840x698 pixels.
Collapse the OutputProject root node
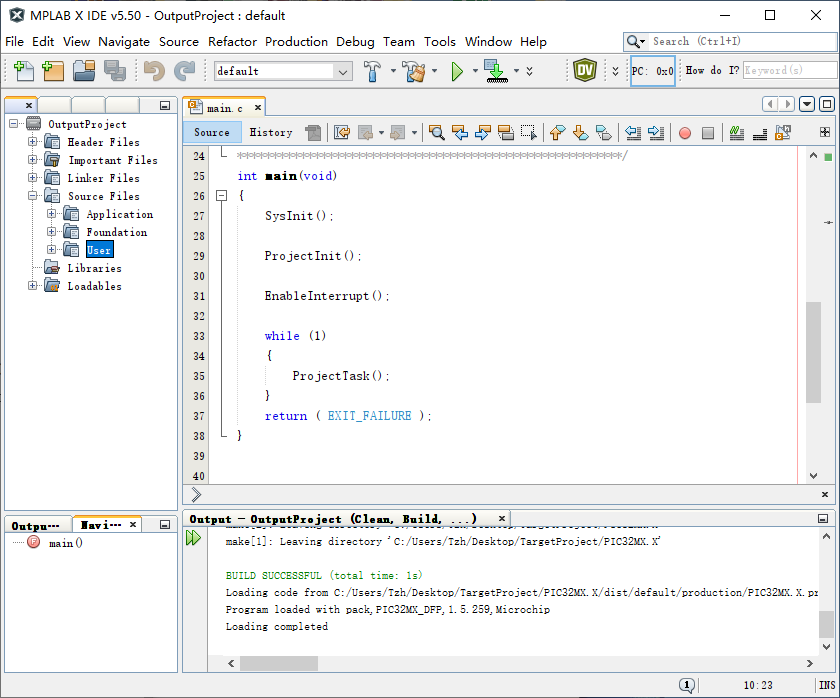pos(13,124)
